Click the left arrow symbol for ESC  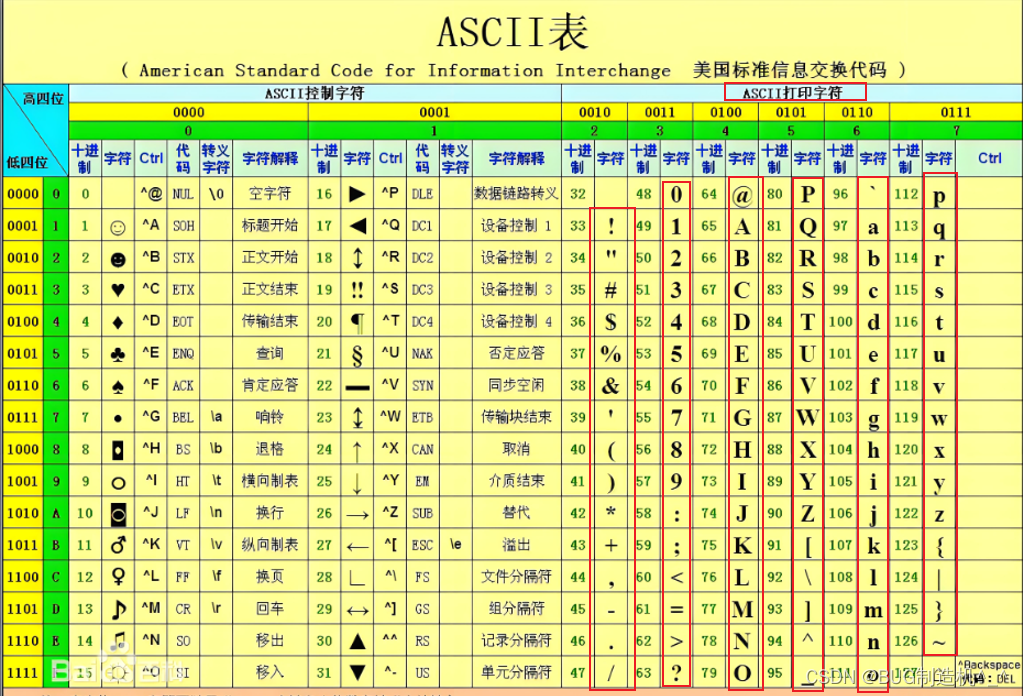[357, 545]
